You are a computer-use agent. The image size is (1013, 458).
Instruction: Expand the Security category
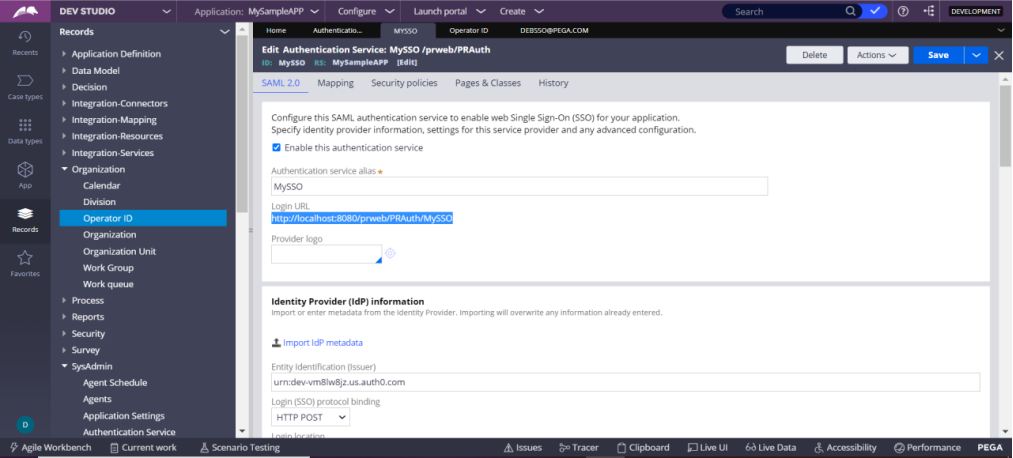coord(64,333)
